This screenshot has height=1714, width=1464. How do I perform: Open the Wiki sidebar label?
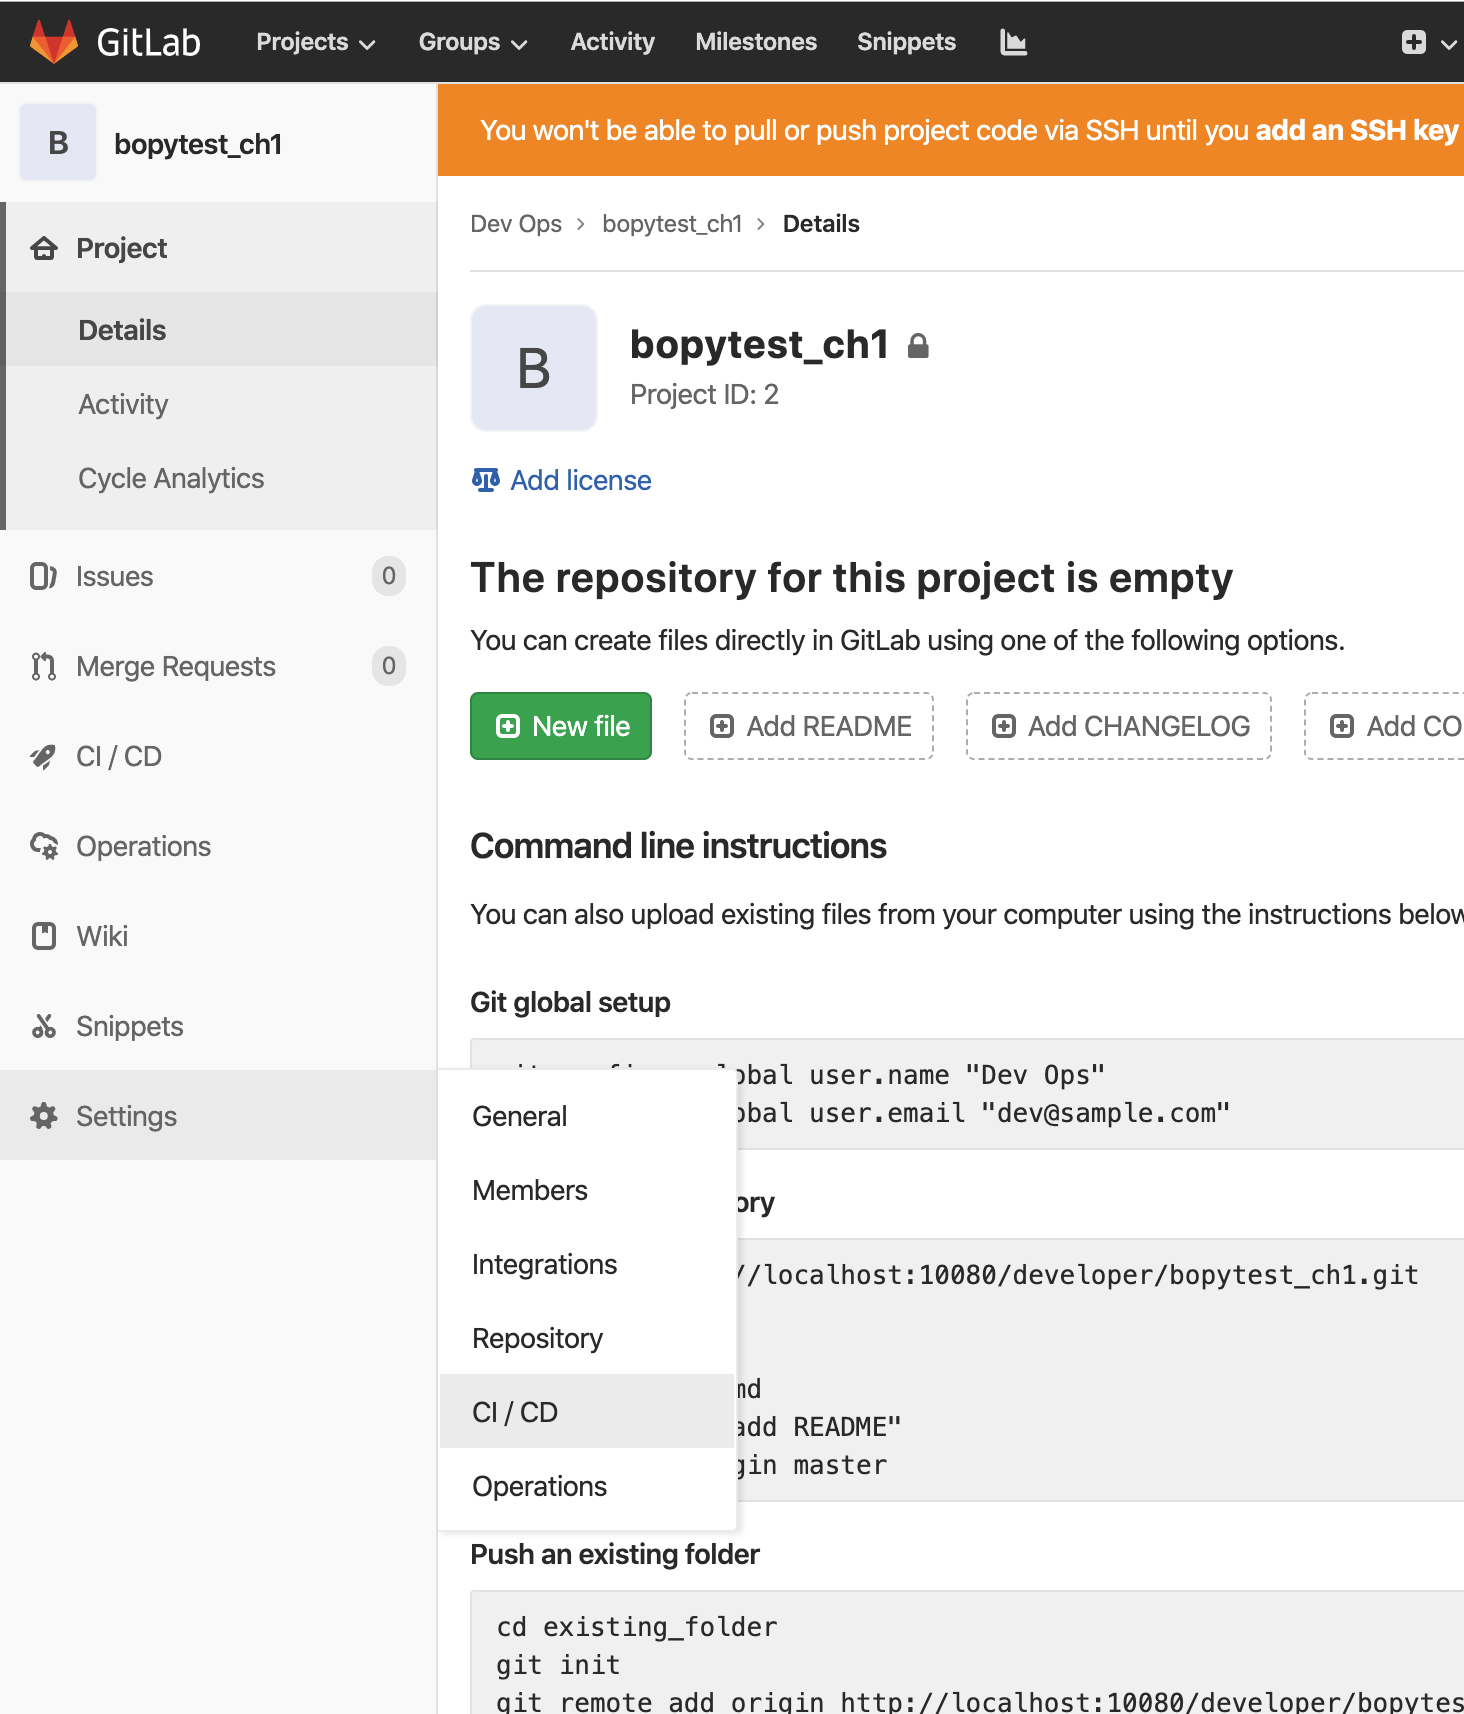102,936
